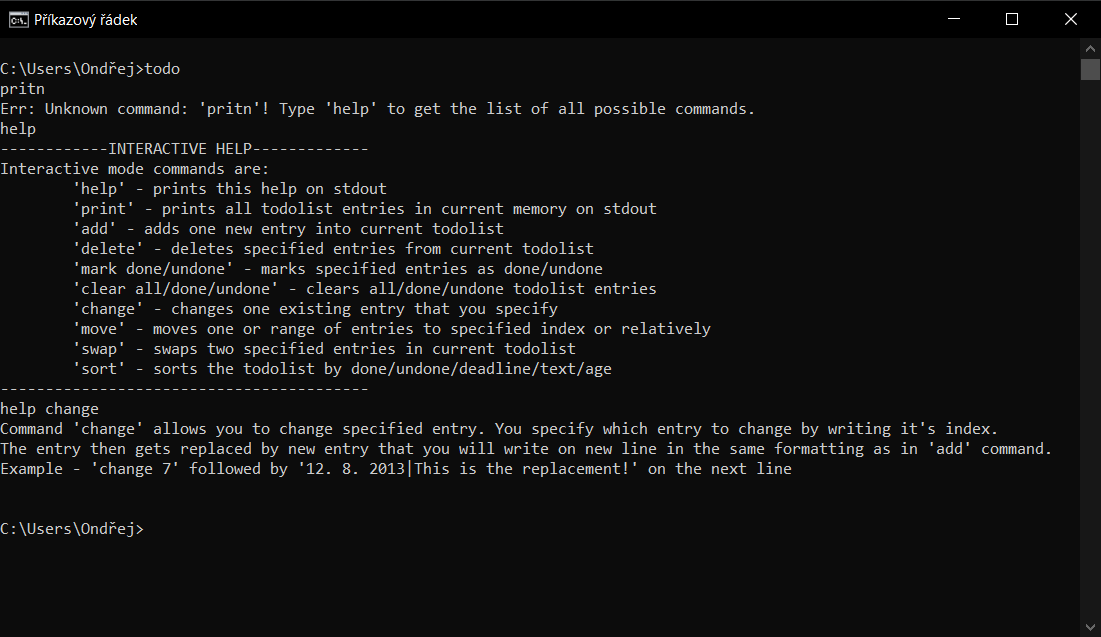Click the scrollbar up arrow
1101x637 pixels.
coord(1090,47)
